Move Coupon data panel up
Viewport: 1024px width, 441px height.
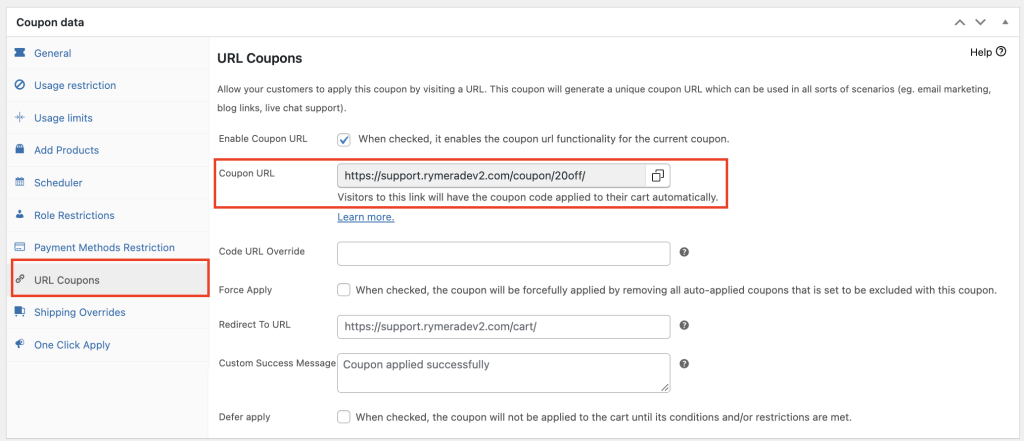(959, 22)
